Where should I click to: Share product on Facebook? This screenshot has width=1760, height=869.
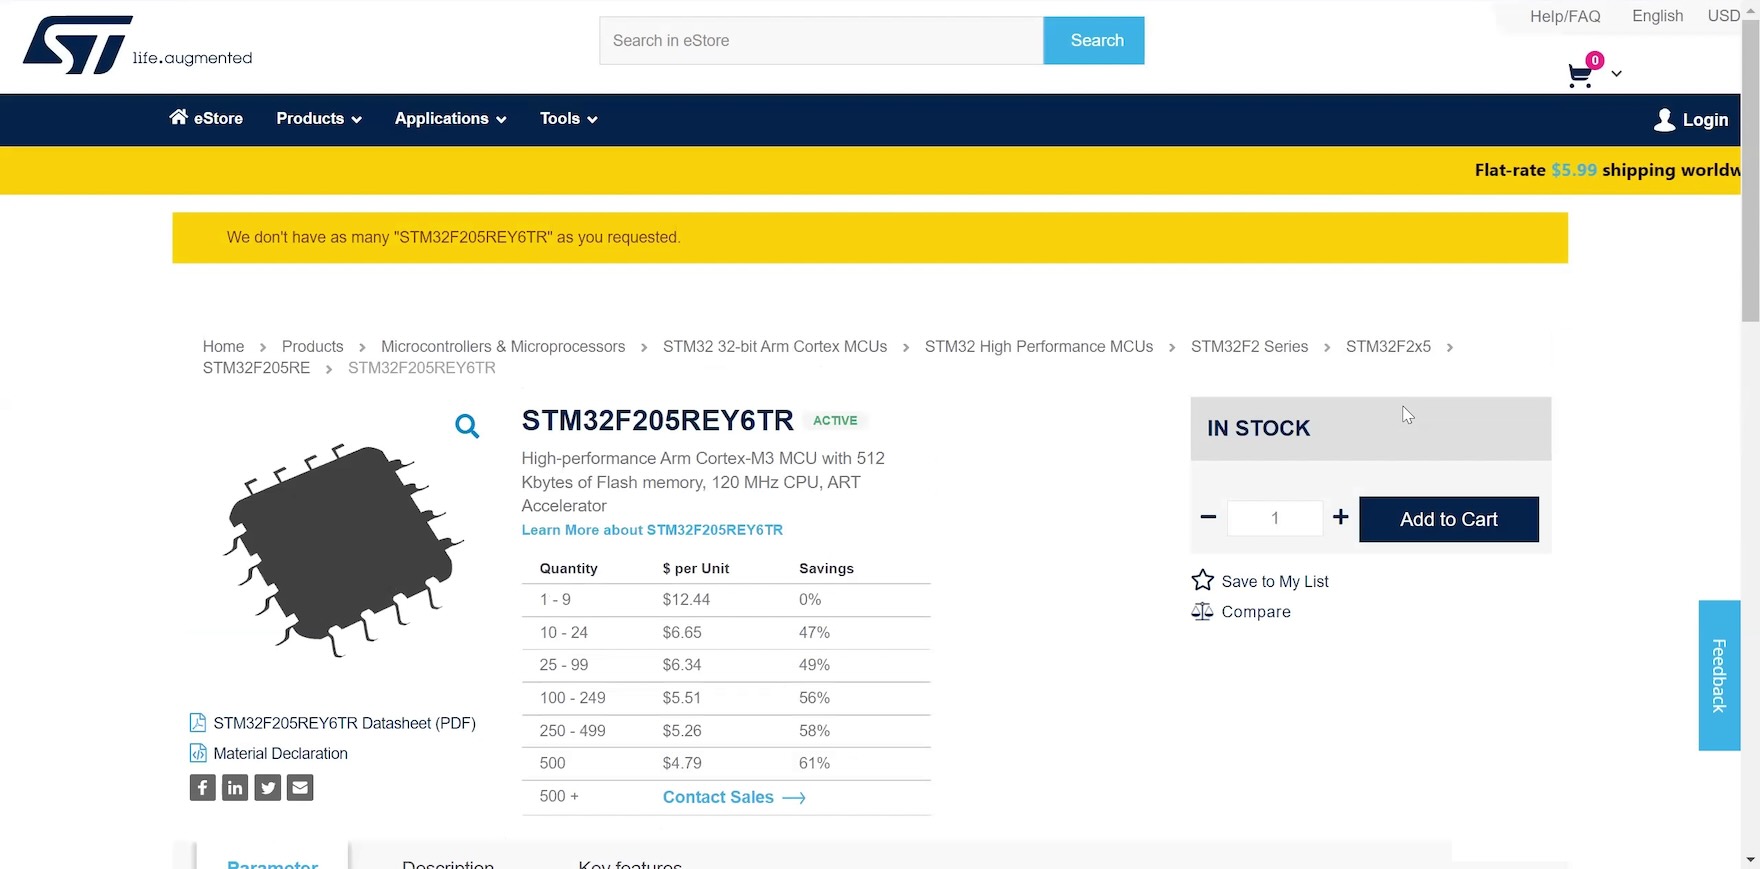[x=203, y=788]
